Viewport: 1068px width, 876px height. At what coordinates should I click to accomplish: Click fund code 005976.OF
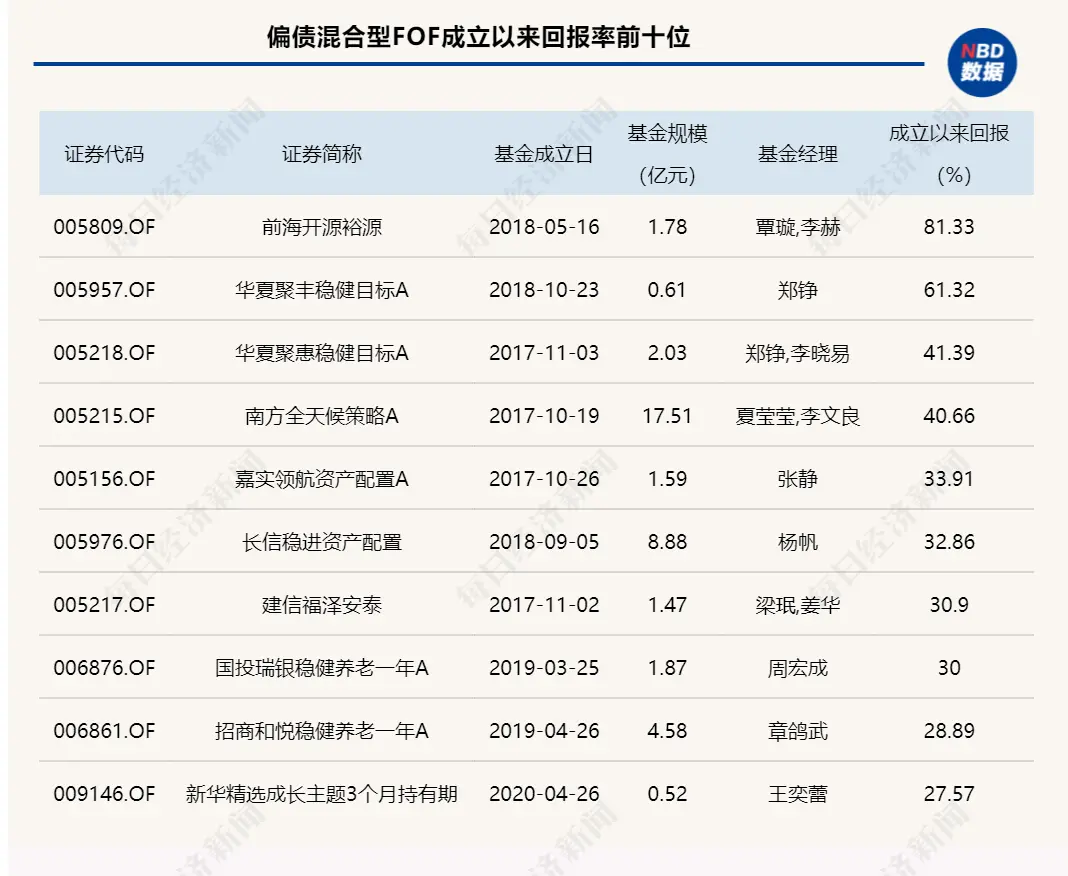click(104, 542)
